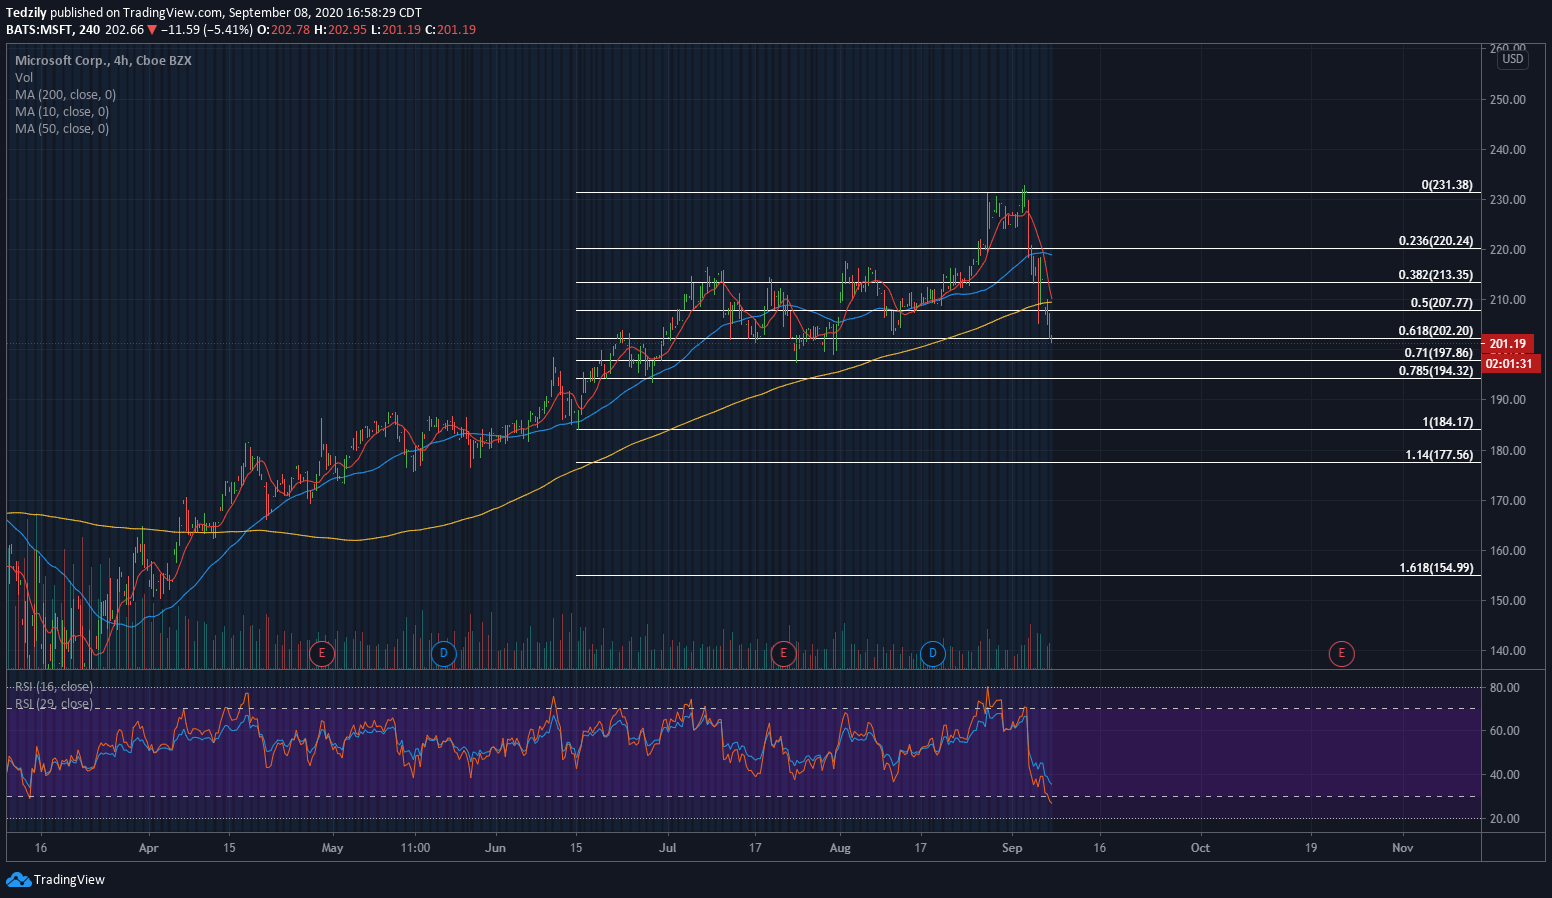Click the 0.5(207.77) Fibonacci level label

[x=1442, y=303]
